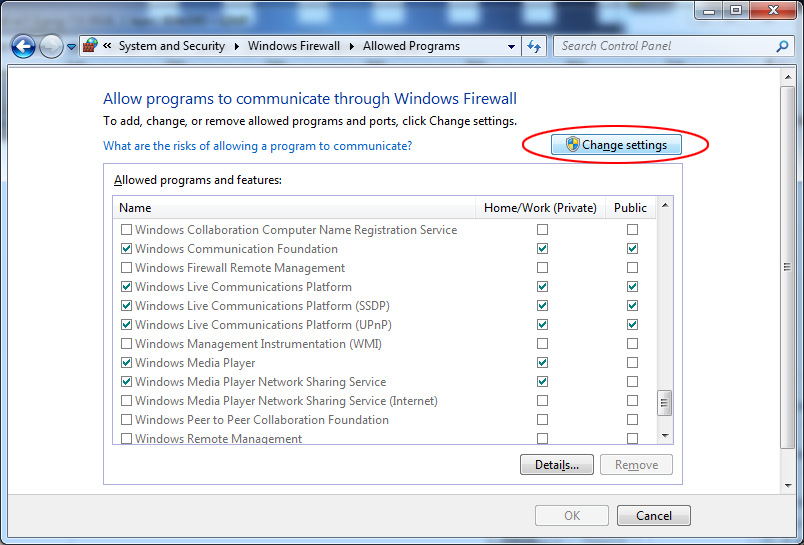Uncheck Windows Live Communications Platform name checkbox
804x545 pixels.
click(126, 287)
